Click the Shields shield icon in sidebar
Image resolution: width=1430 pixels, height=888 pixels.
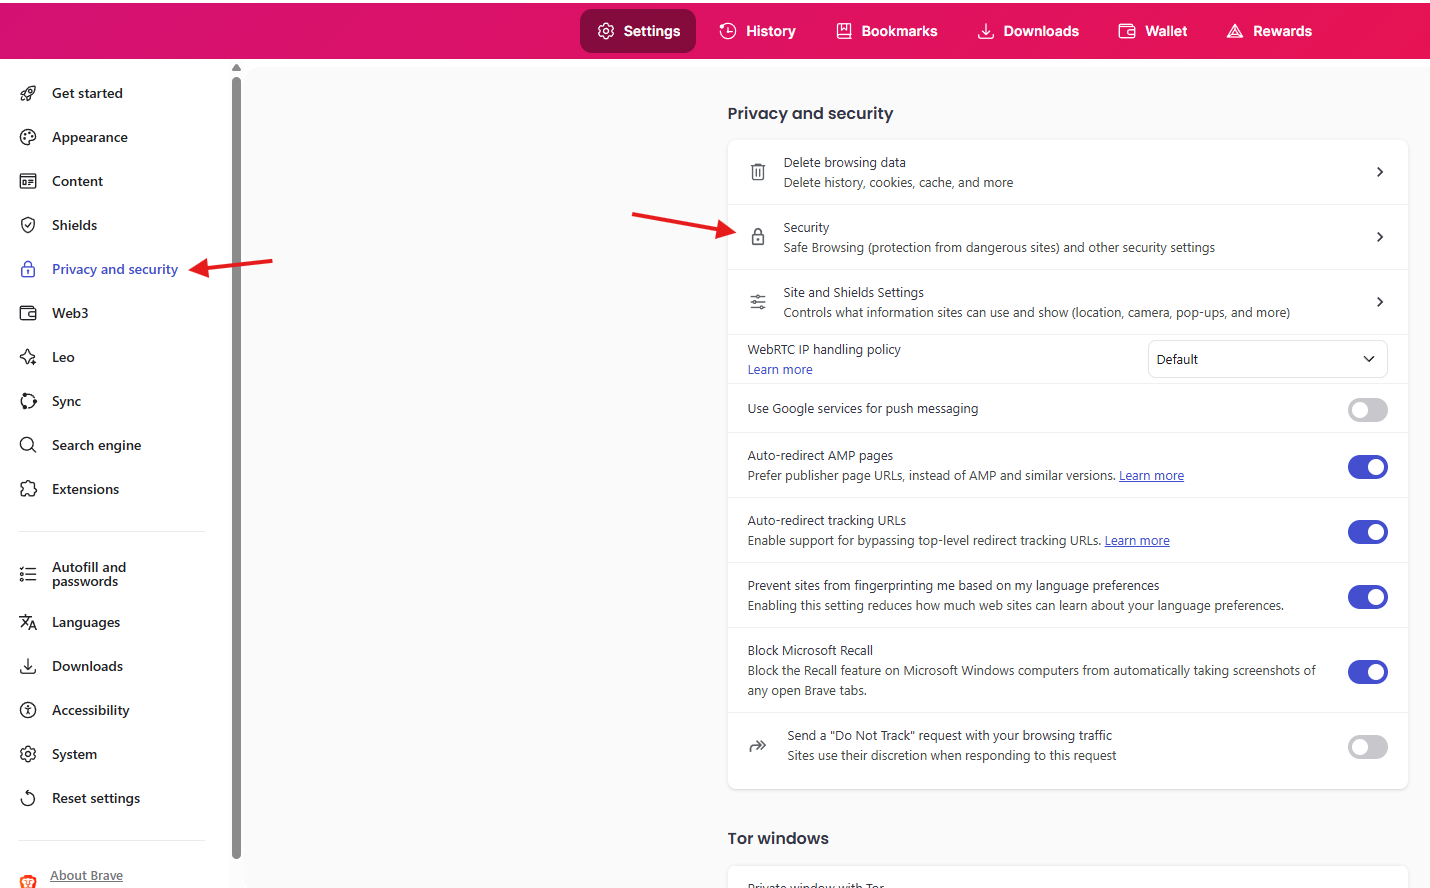[x=28, y=225]
